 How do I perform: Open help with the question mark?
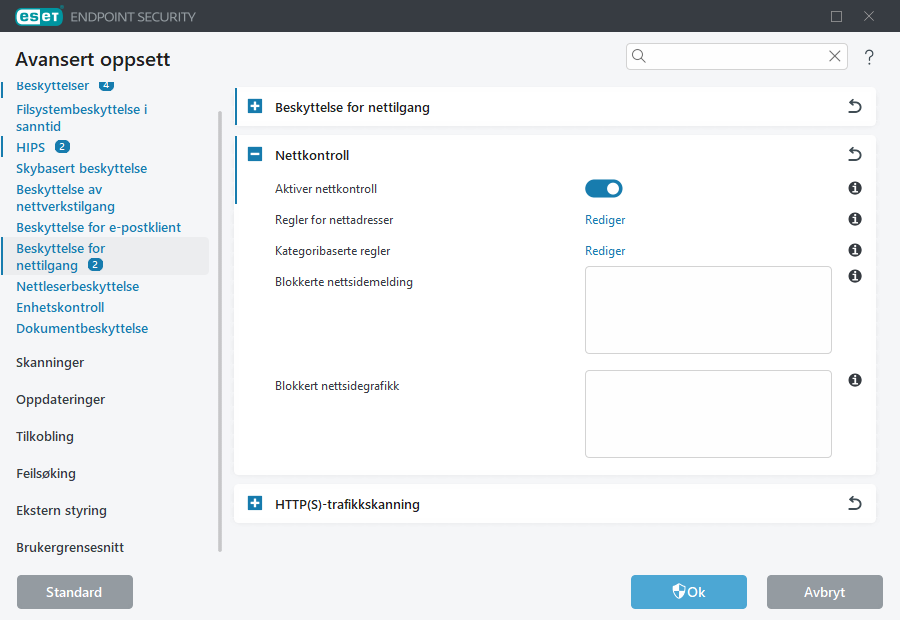(869, 57)
